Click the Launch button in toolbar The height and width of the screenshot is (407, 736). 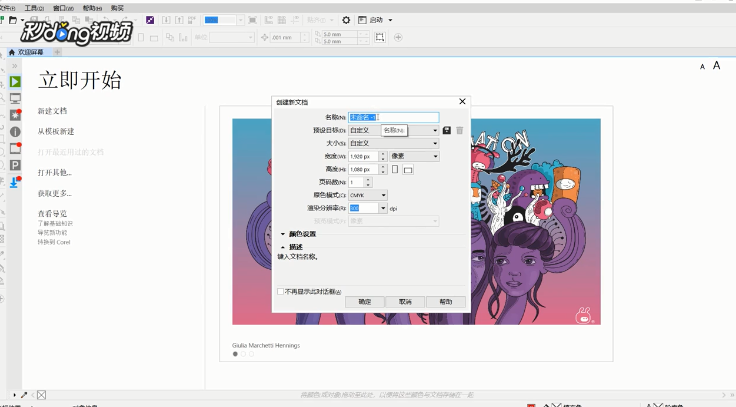(371, 20)
